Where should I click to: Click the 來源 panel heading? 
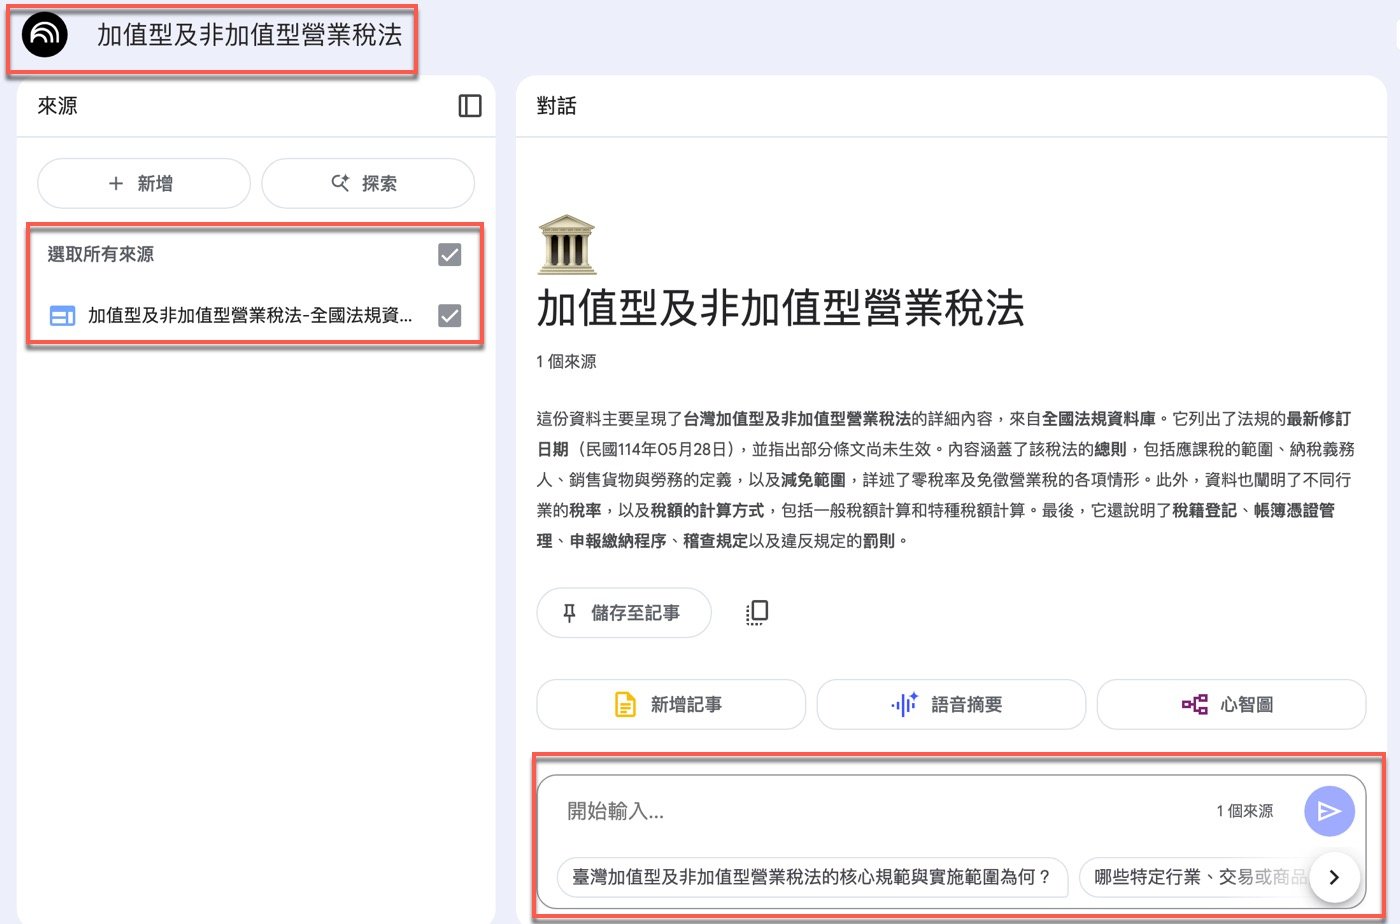57,106
